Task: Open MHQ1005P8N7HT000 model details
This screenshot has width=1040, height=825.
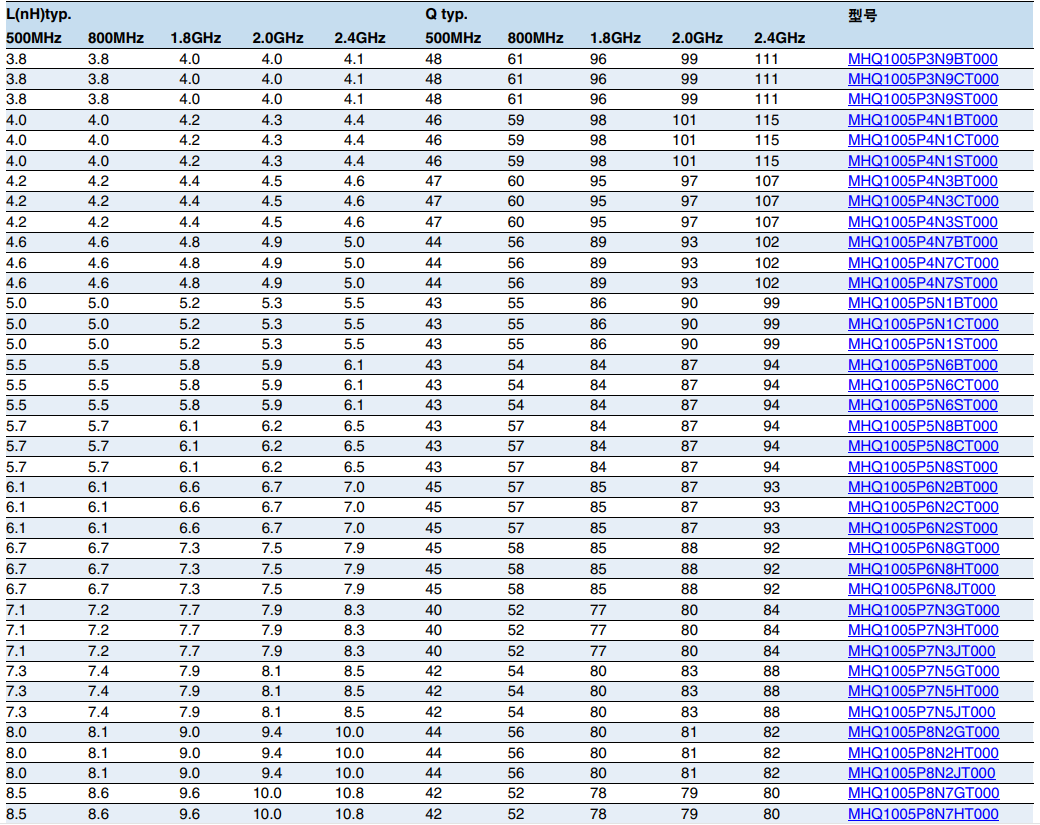Action: (923, 815)
